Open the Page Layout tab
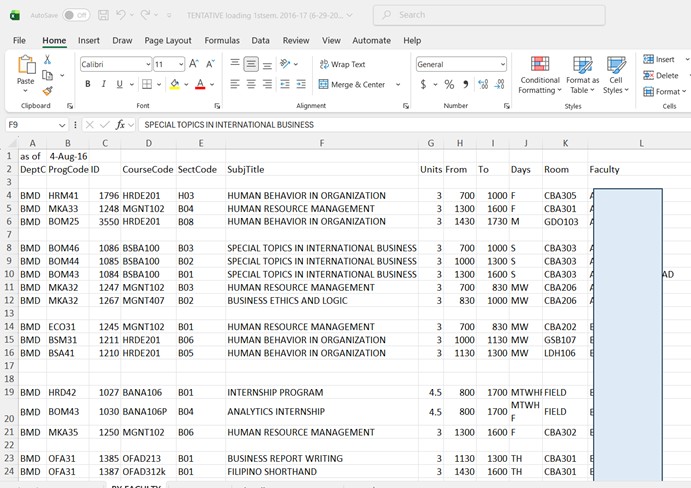The height and width of the screenshot is (488, 691). (167, 40)
